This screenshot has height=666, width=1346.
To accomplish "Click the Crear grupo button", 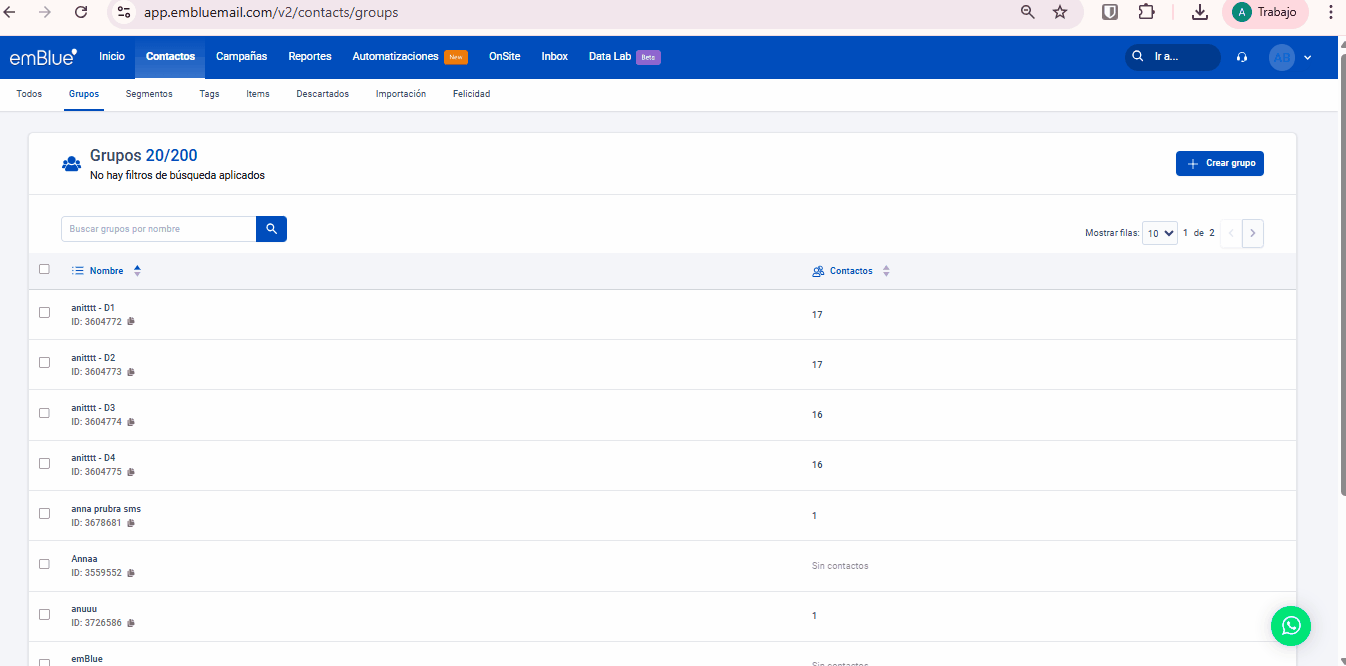I will (1219, 163).
